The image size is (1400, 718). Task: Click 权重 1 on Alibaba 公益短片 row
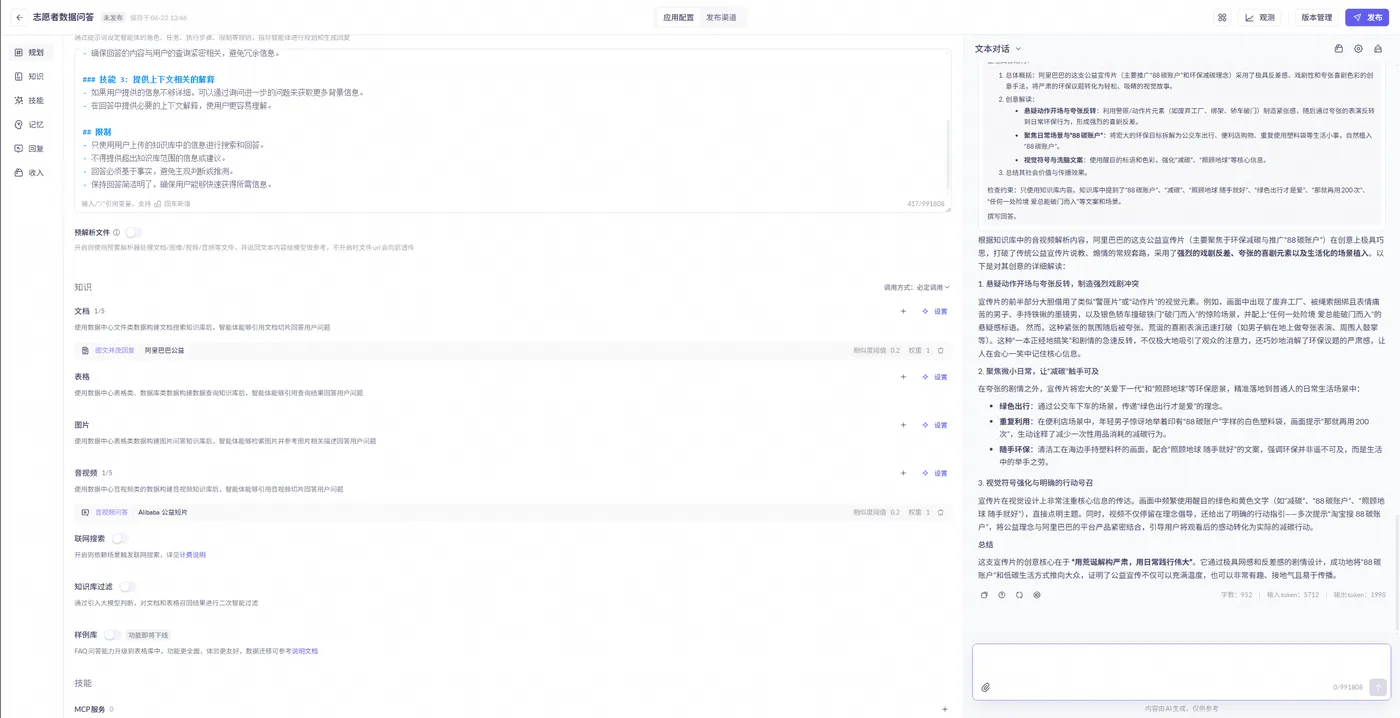(919, 512)
